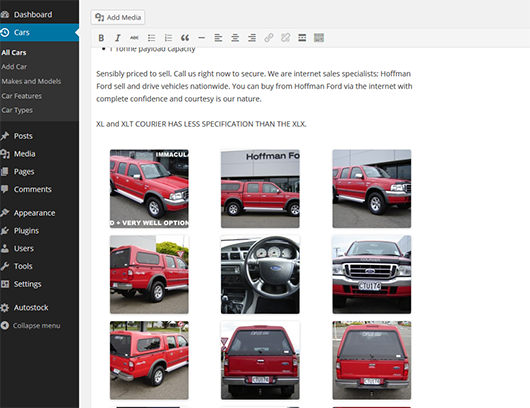Remove link with unlink icon
This screenshot has width=530, height=408.
coord(286,38)
